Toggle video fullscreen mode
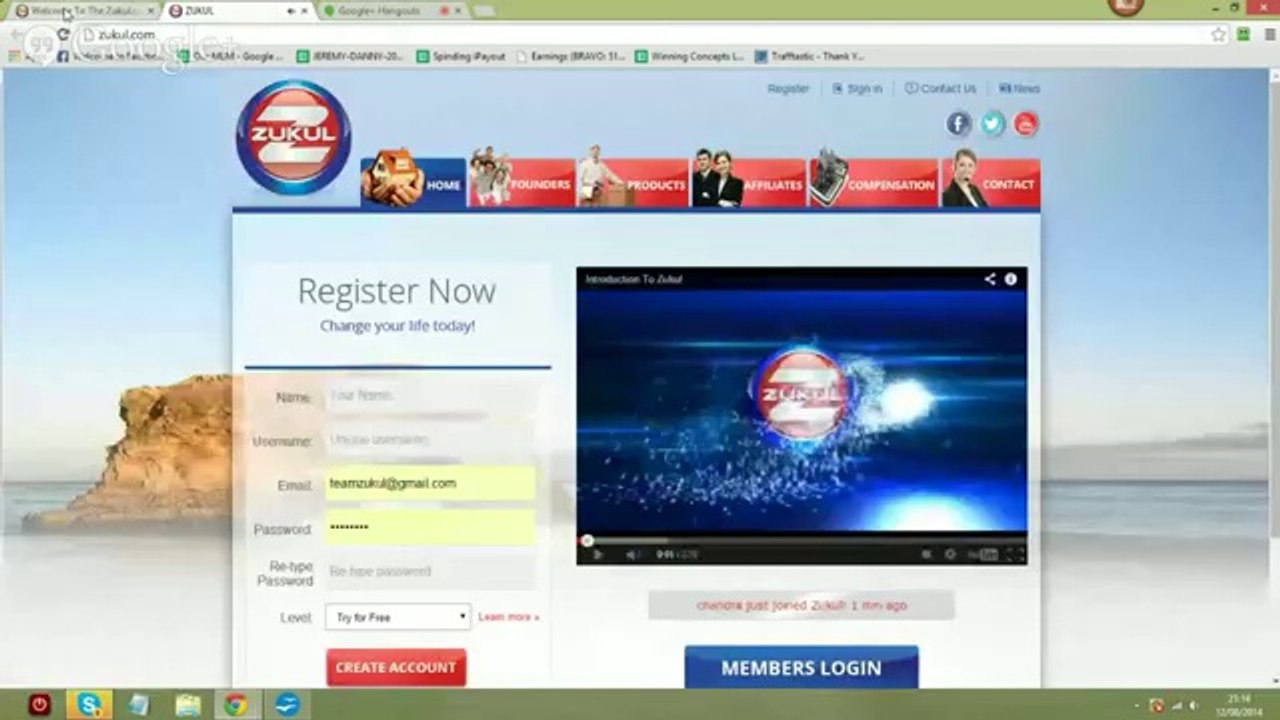 pyautogui.click(x=1014, y=554)
